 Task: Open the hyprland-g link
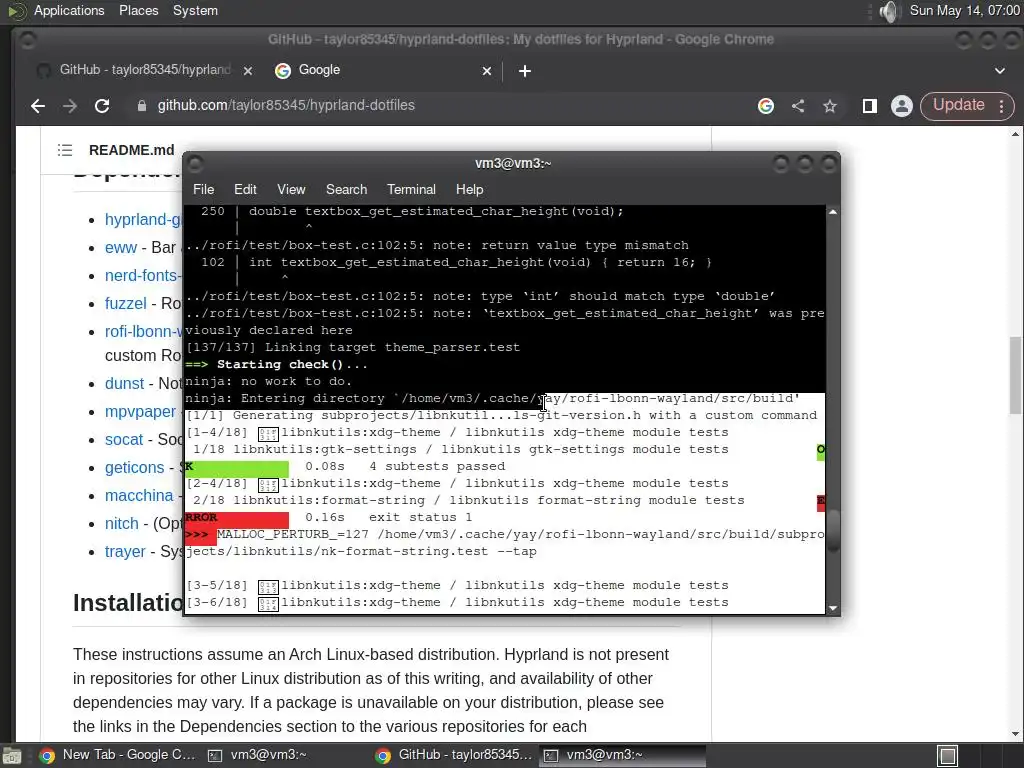pos(143,219)
